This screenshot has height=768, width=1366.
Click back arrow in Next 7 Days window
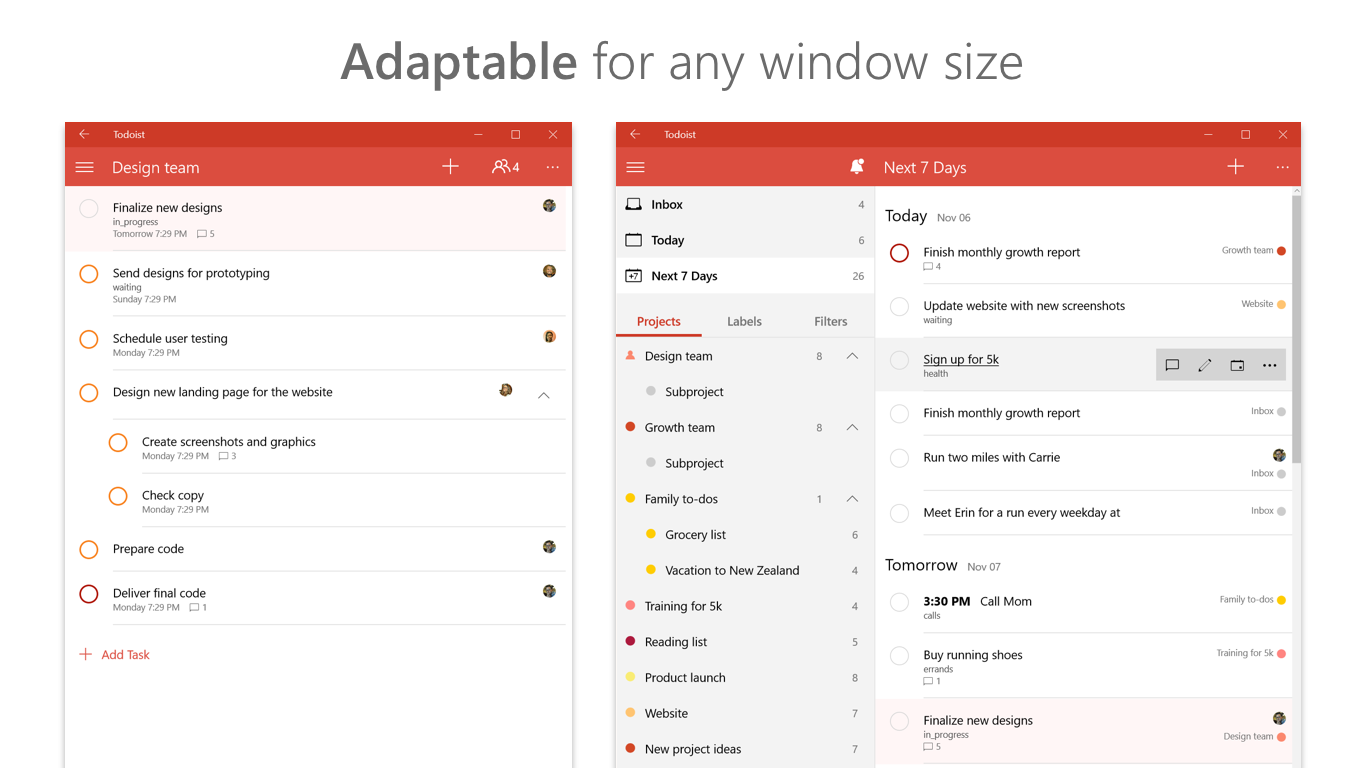click(x=635, y=134)
